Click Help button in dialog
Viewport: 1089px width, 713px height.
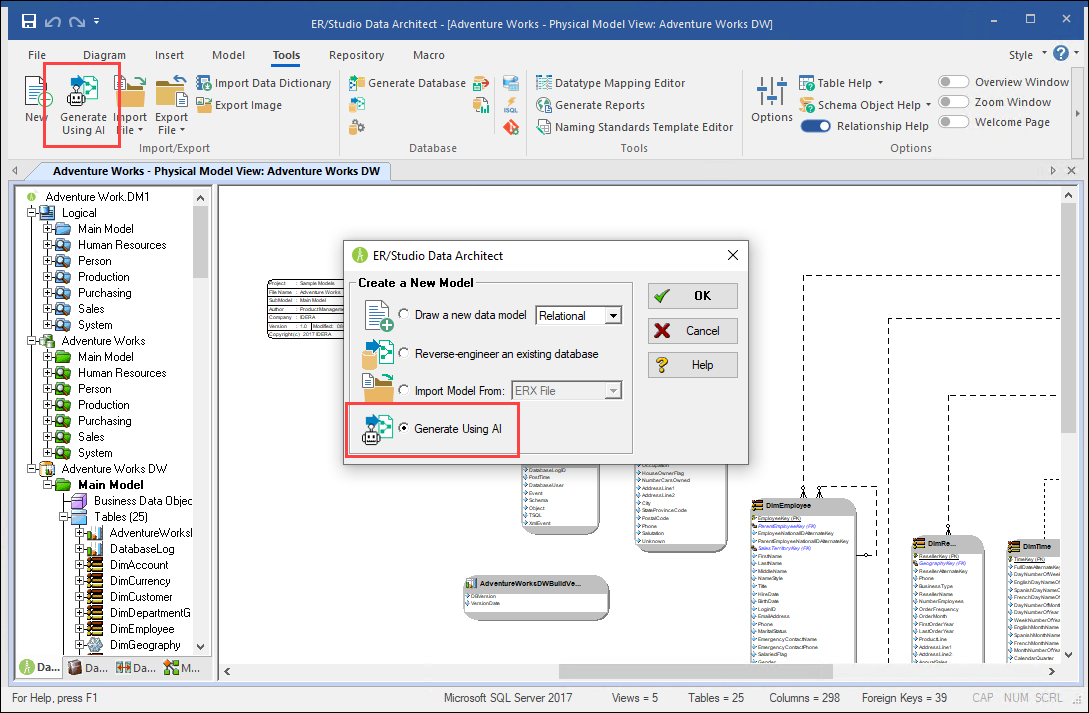[692, 364]
